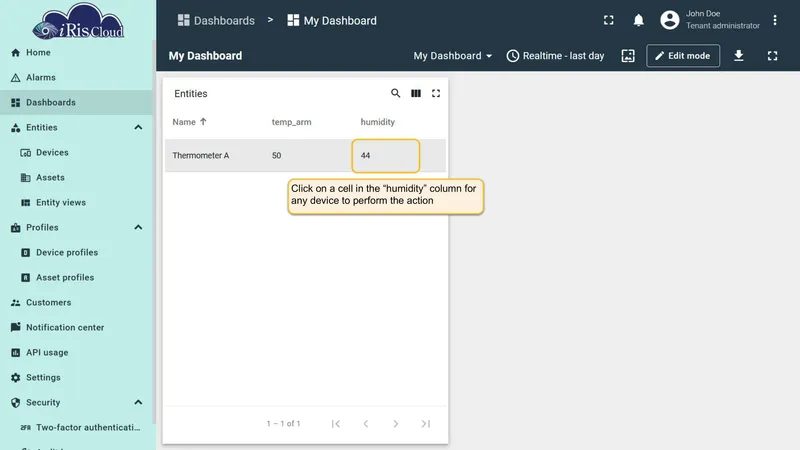Click the dashboard image icon beside time window
Image resolution: width=800 pixels, height=450 pixels.
coord(628,56)
